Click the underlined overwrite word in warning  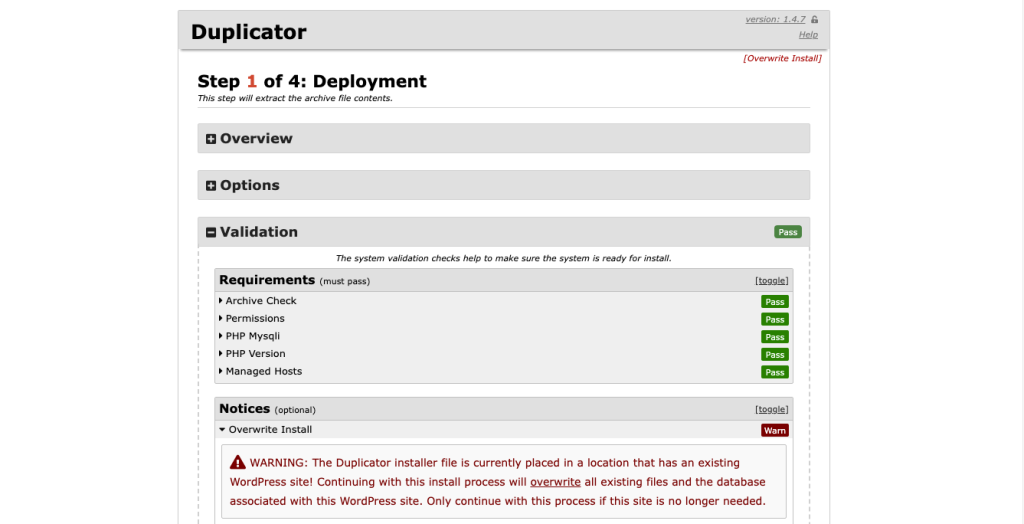[555, 482]
